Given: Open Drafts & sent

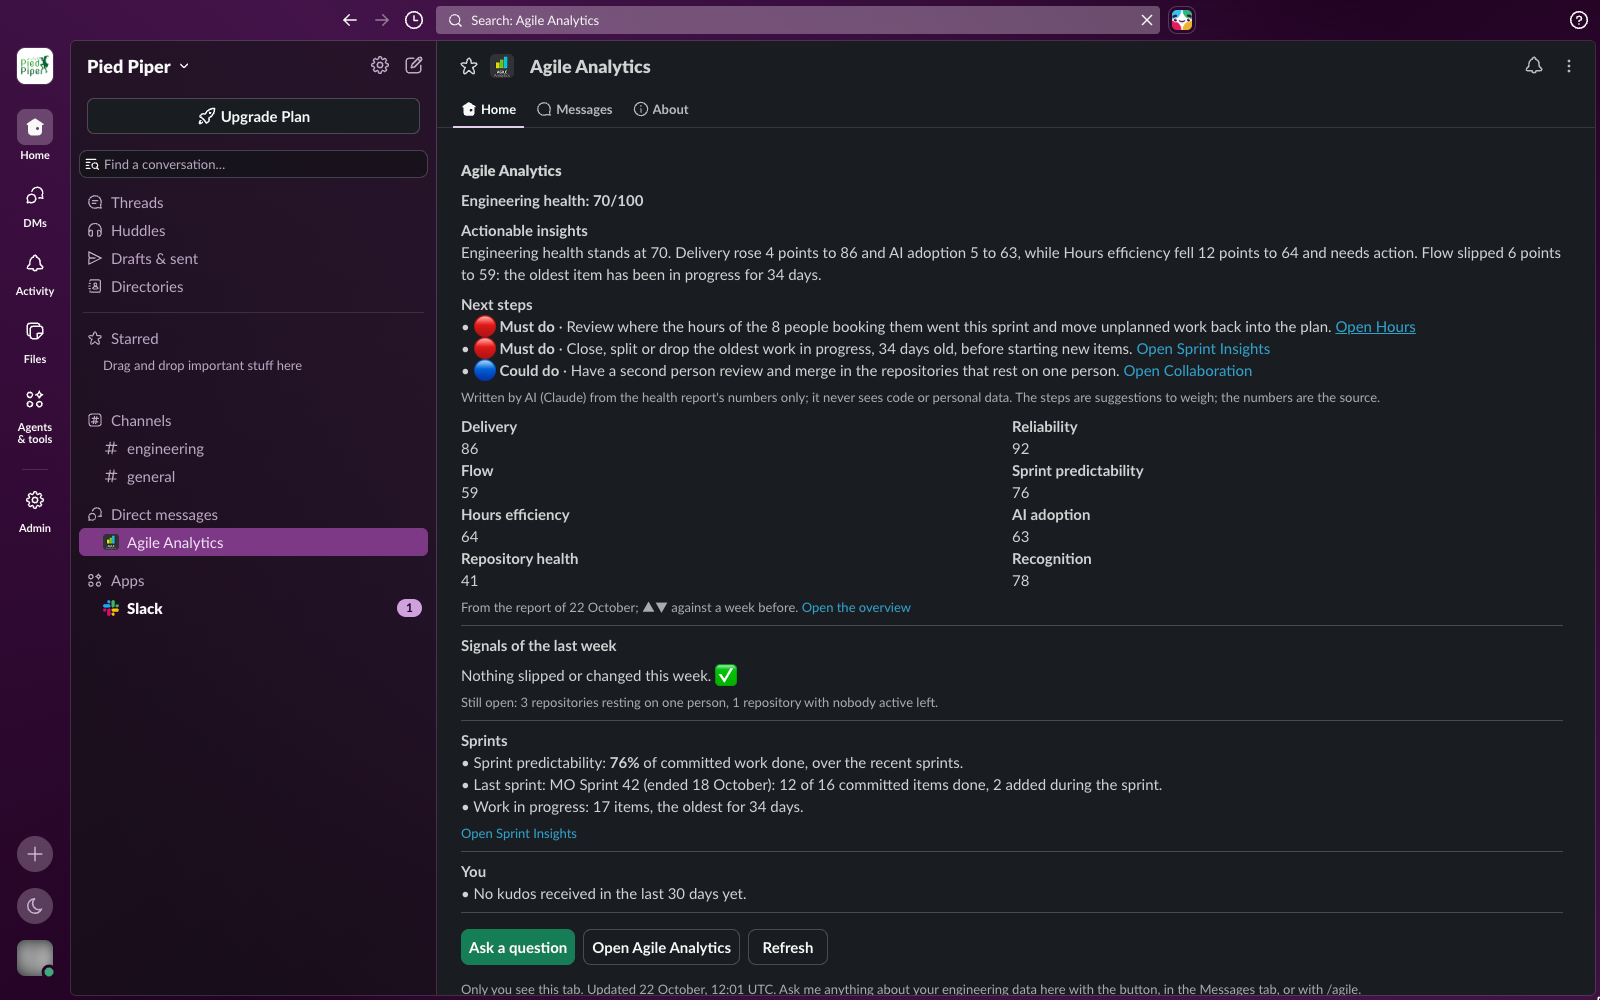Looking at the screenshot, I should 253,259.
